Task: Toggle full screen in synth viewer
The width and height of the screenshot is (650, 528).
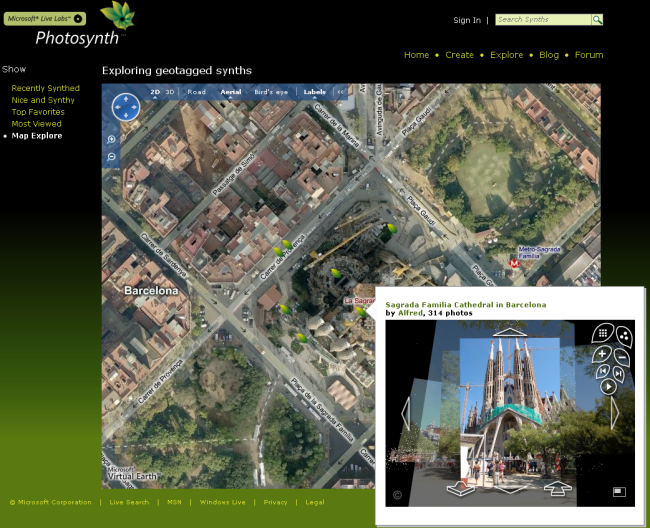Action: pos(619,492)
